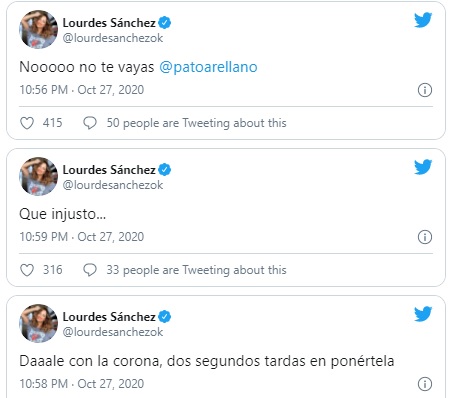The height and width of the screenshot is (398, 450).
Task: Open info icon on 10:59 PM tweet
Action: click(425, 237)
